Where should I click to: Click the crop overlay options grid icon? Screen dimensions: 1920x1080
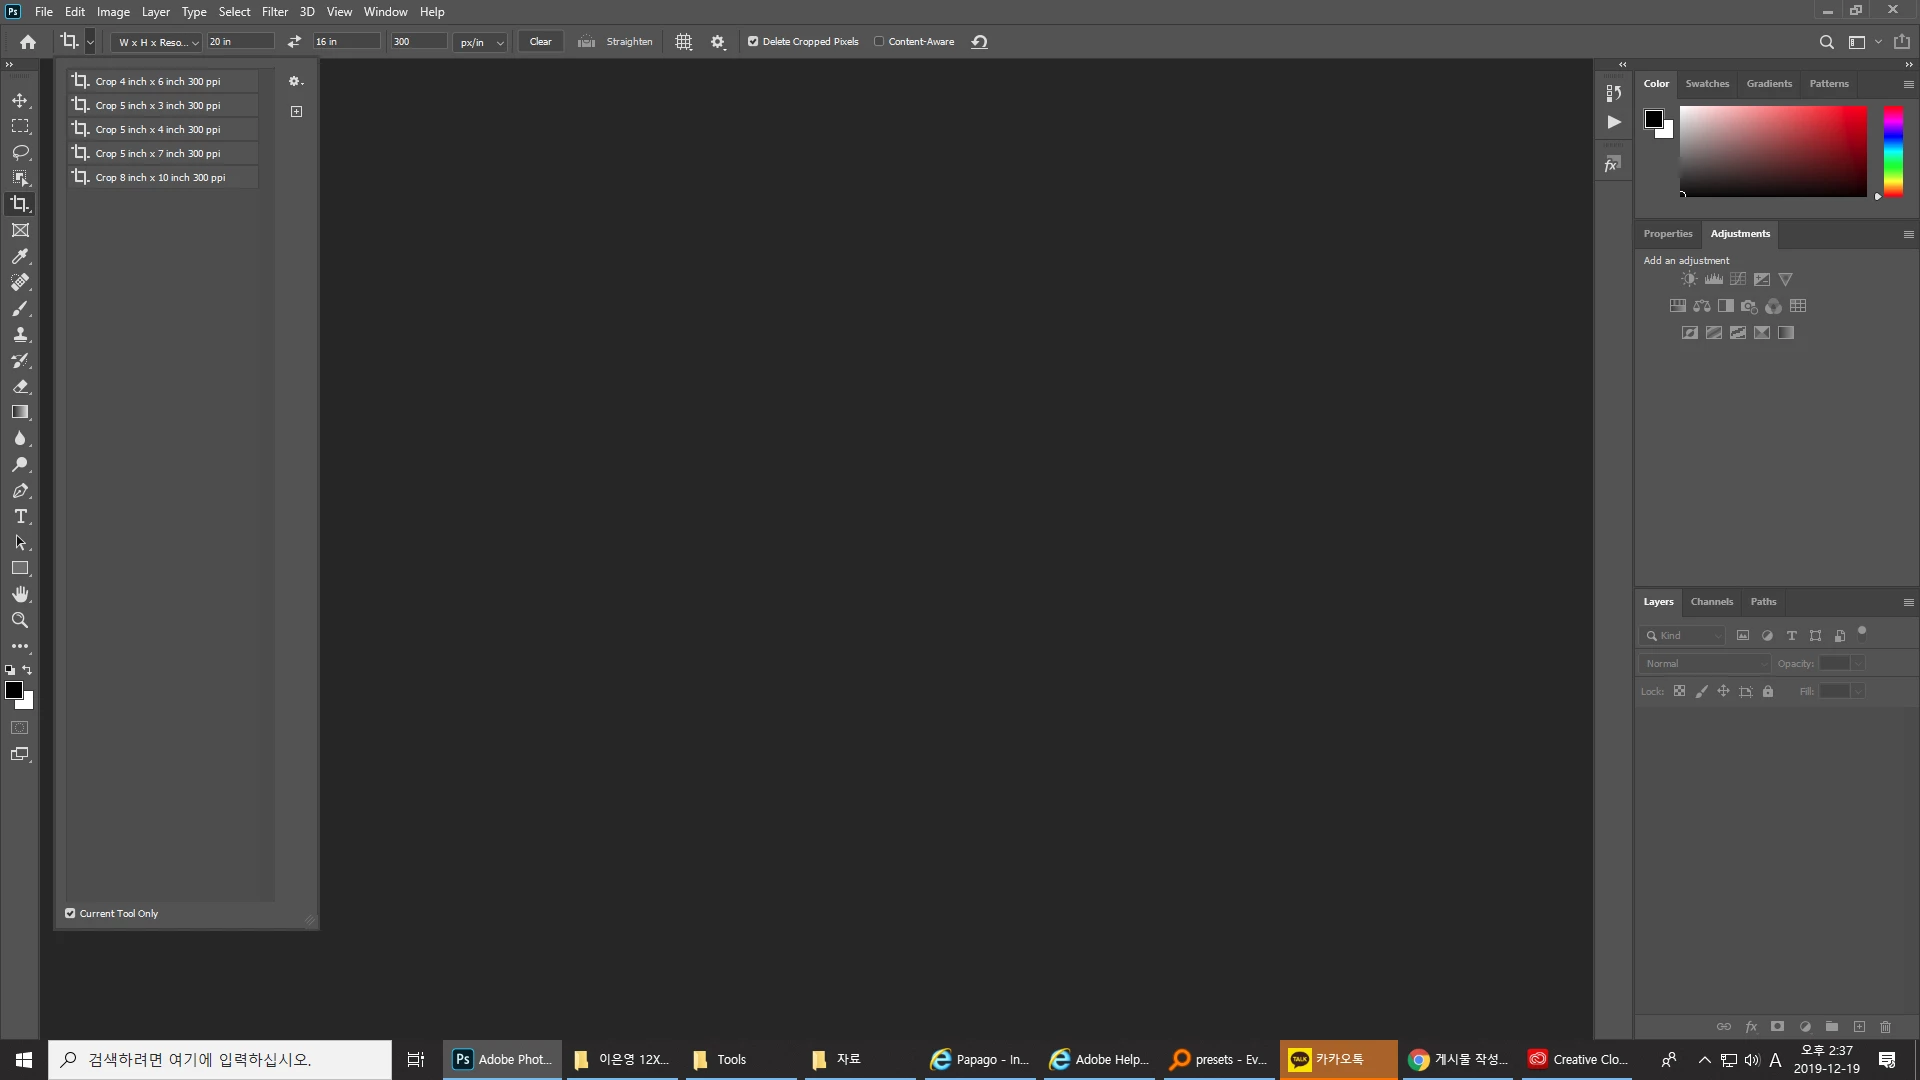coord(684,42)
